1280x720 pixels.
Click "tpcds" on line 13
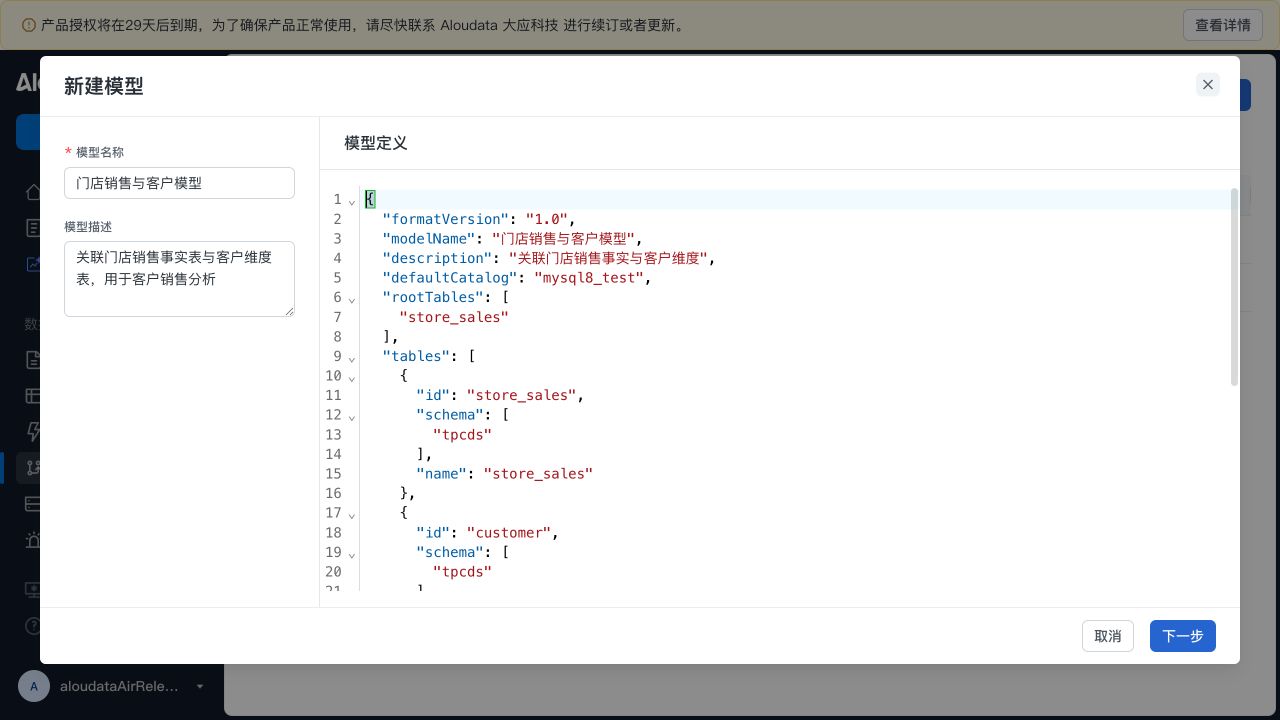463,434
